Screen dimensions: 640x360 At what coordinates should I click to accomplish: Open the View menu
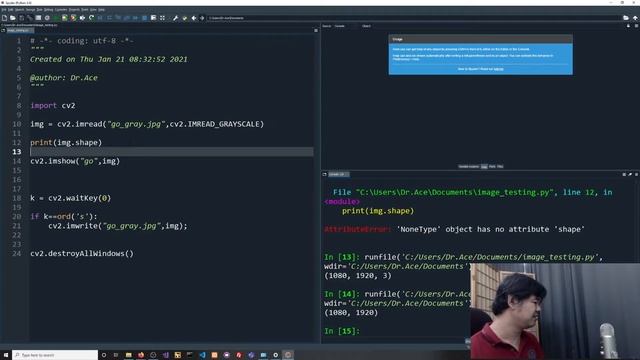(x=93, y=9)
